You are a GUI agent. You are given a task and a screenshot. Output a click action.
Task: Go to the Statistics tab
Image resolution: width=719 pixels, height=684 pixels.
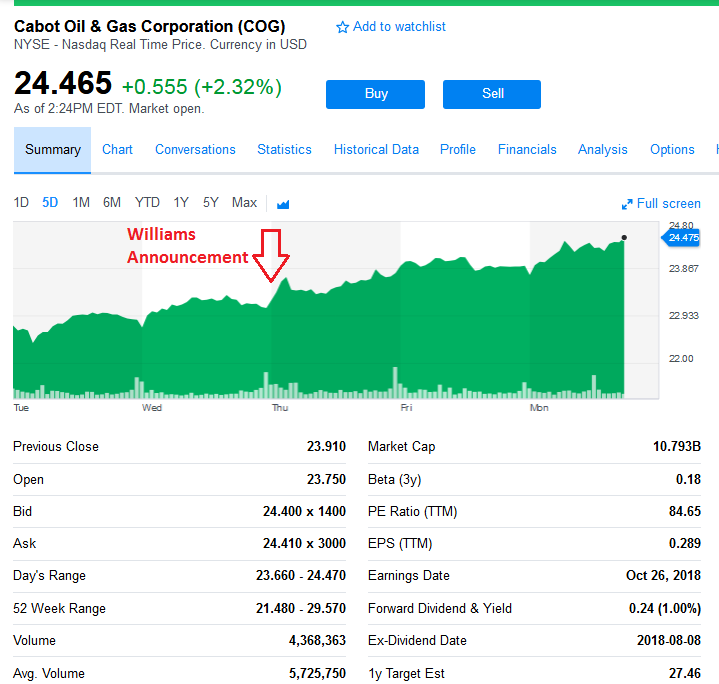pyautogui.click(x=284, y=149)
